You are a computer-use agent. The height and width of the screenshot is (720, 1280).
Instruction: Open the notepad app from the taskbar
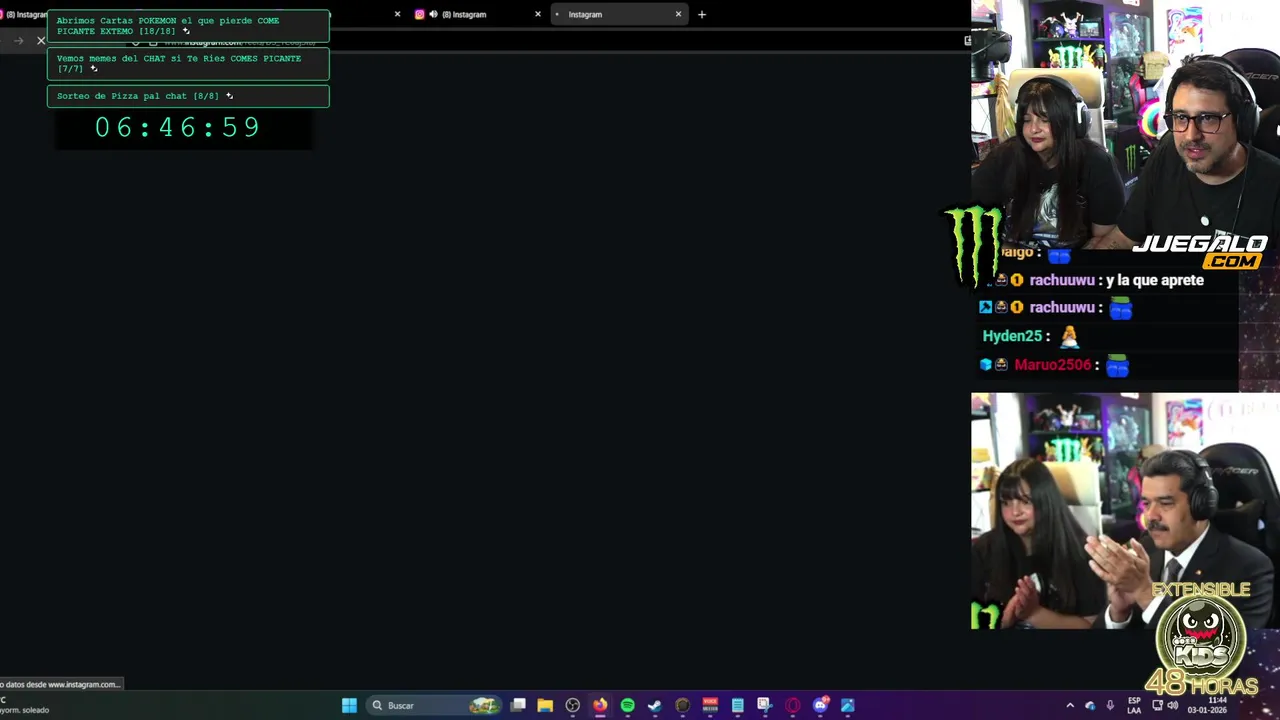click(737, 705)
